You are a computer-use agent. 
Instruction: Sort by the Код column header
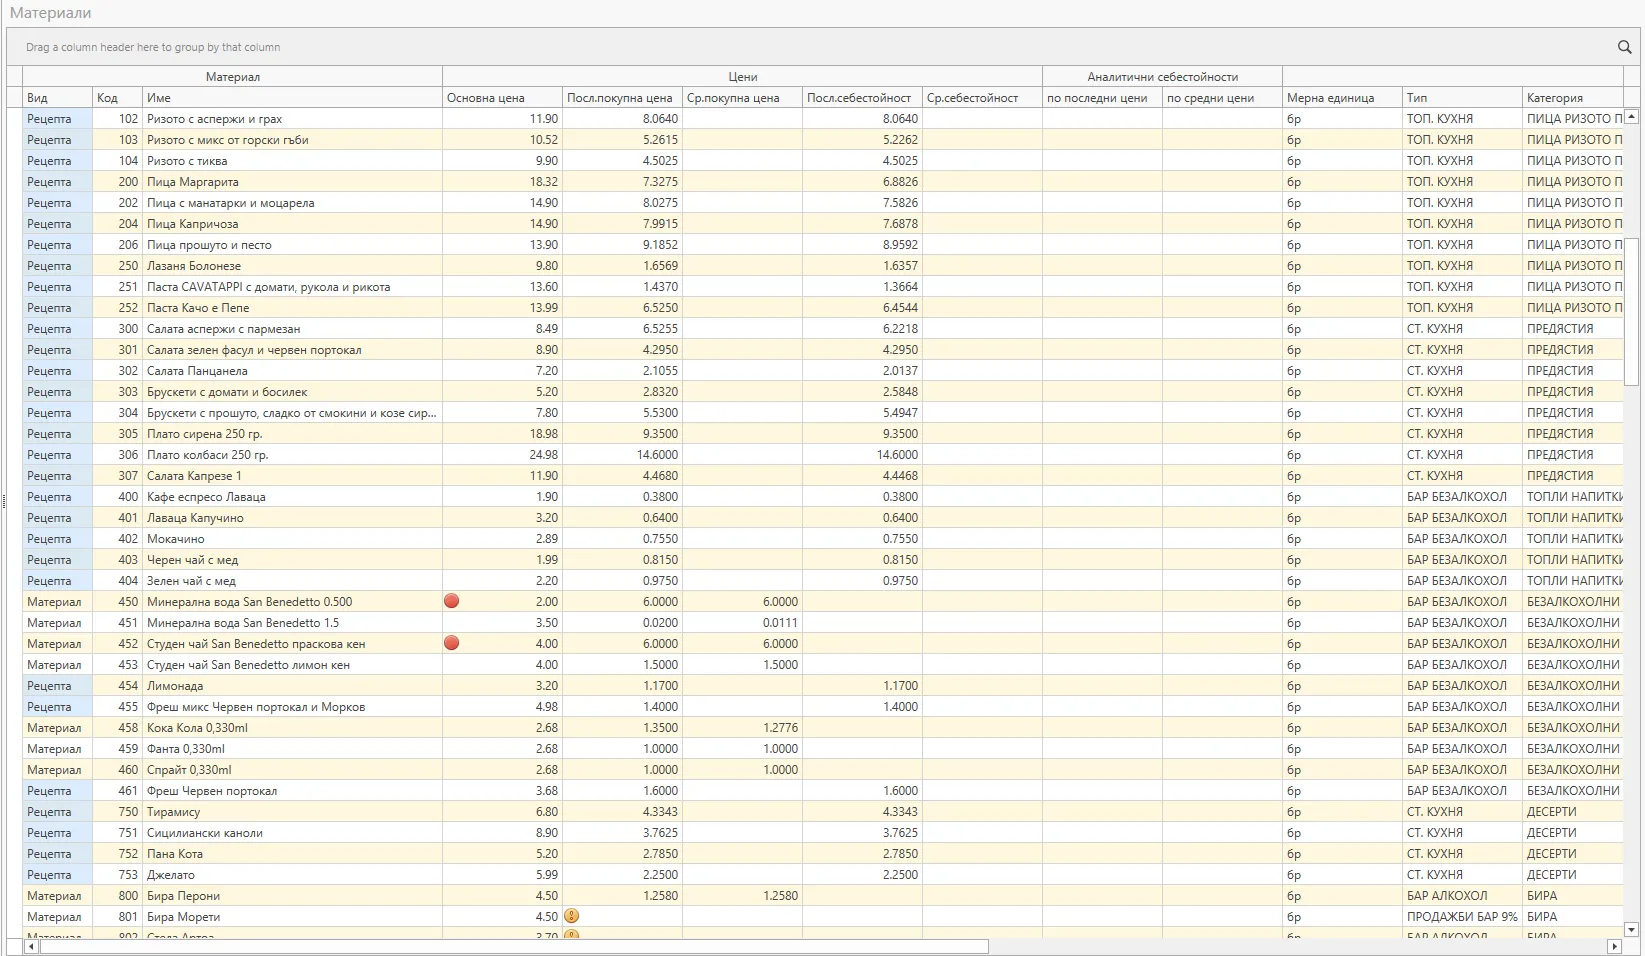[x=117, y=98]
